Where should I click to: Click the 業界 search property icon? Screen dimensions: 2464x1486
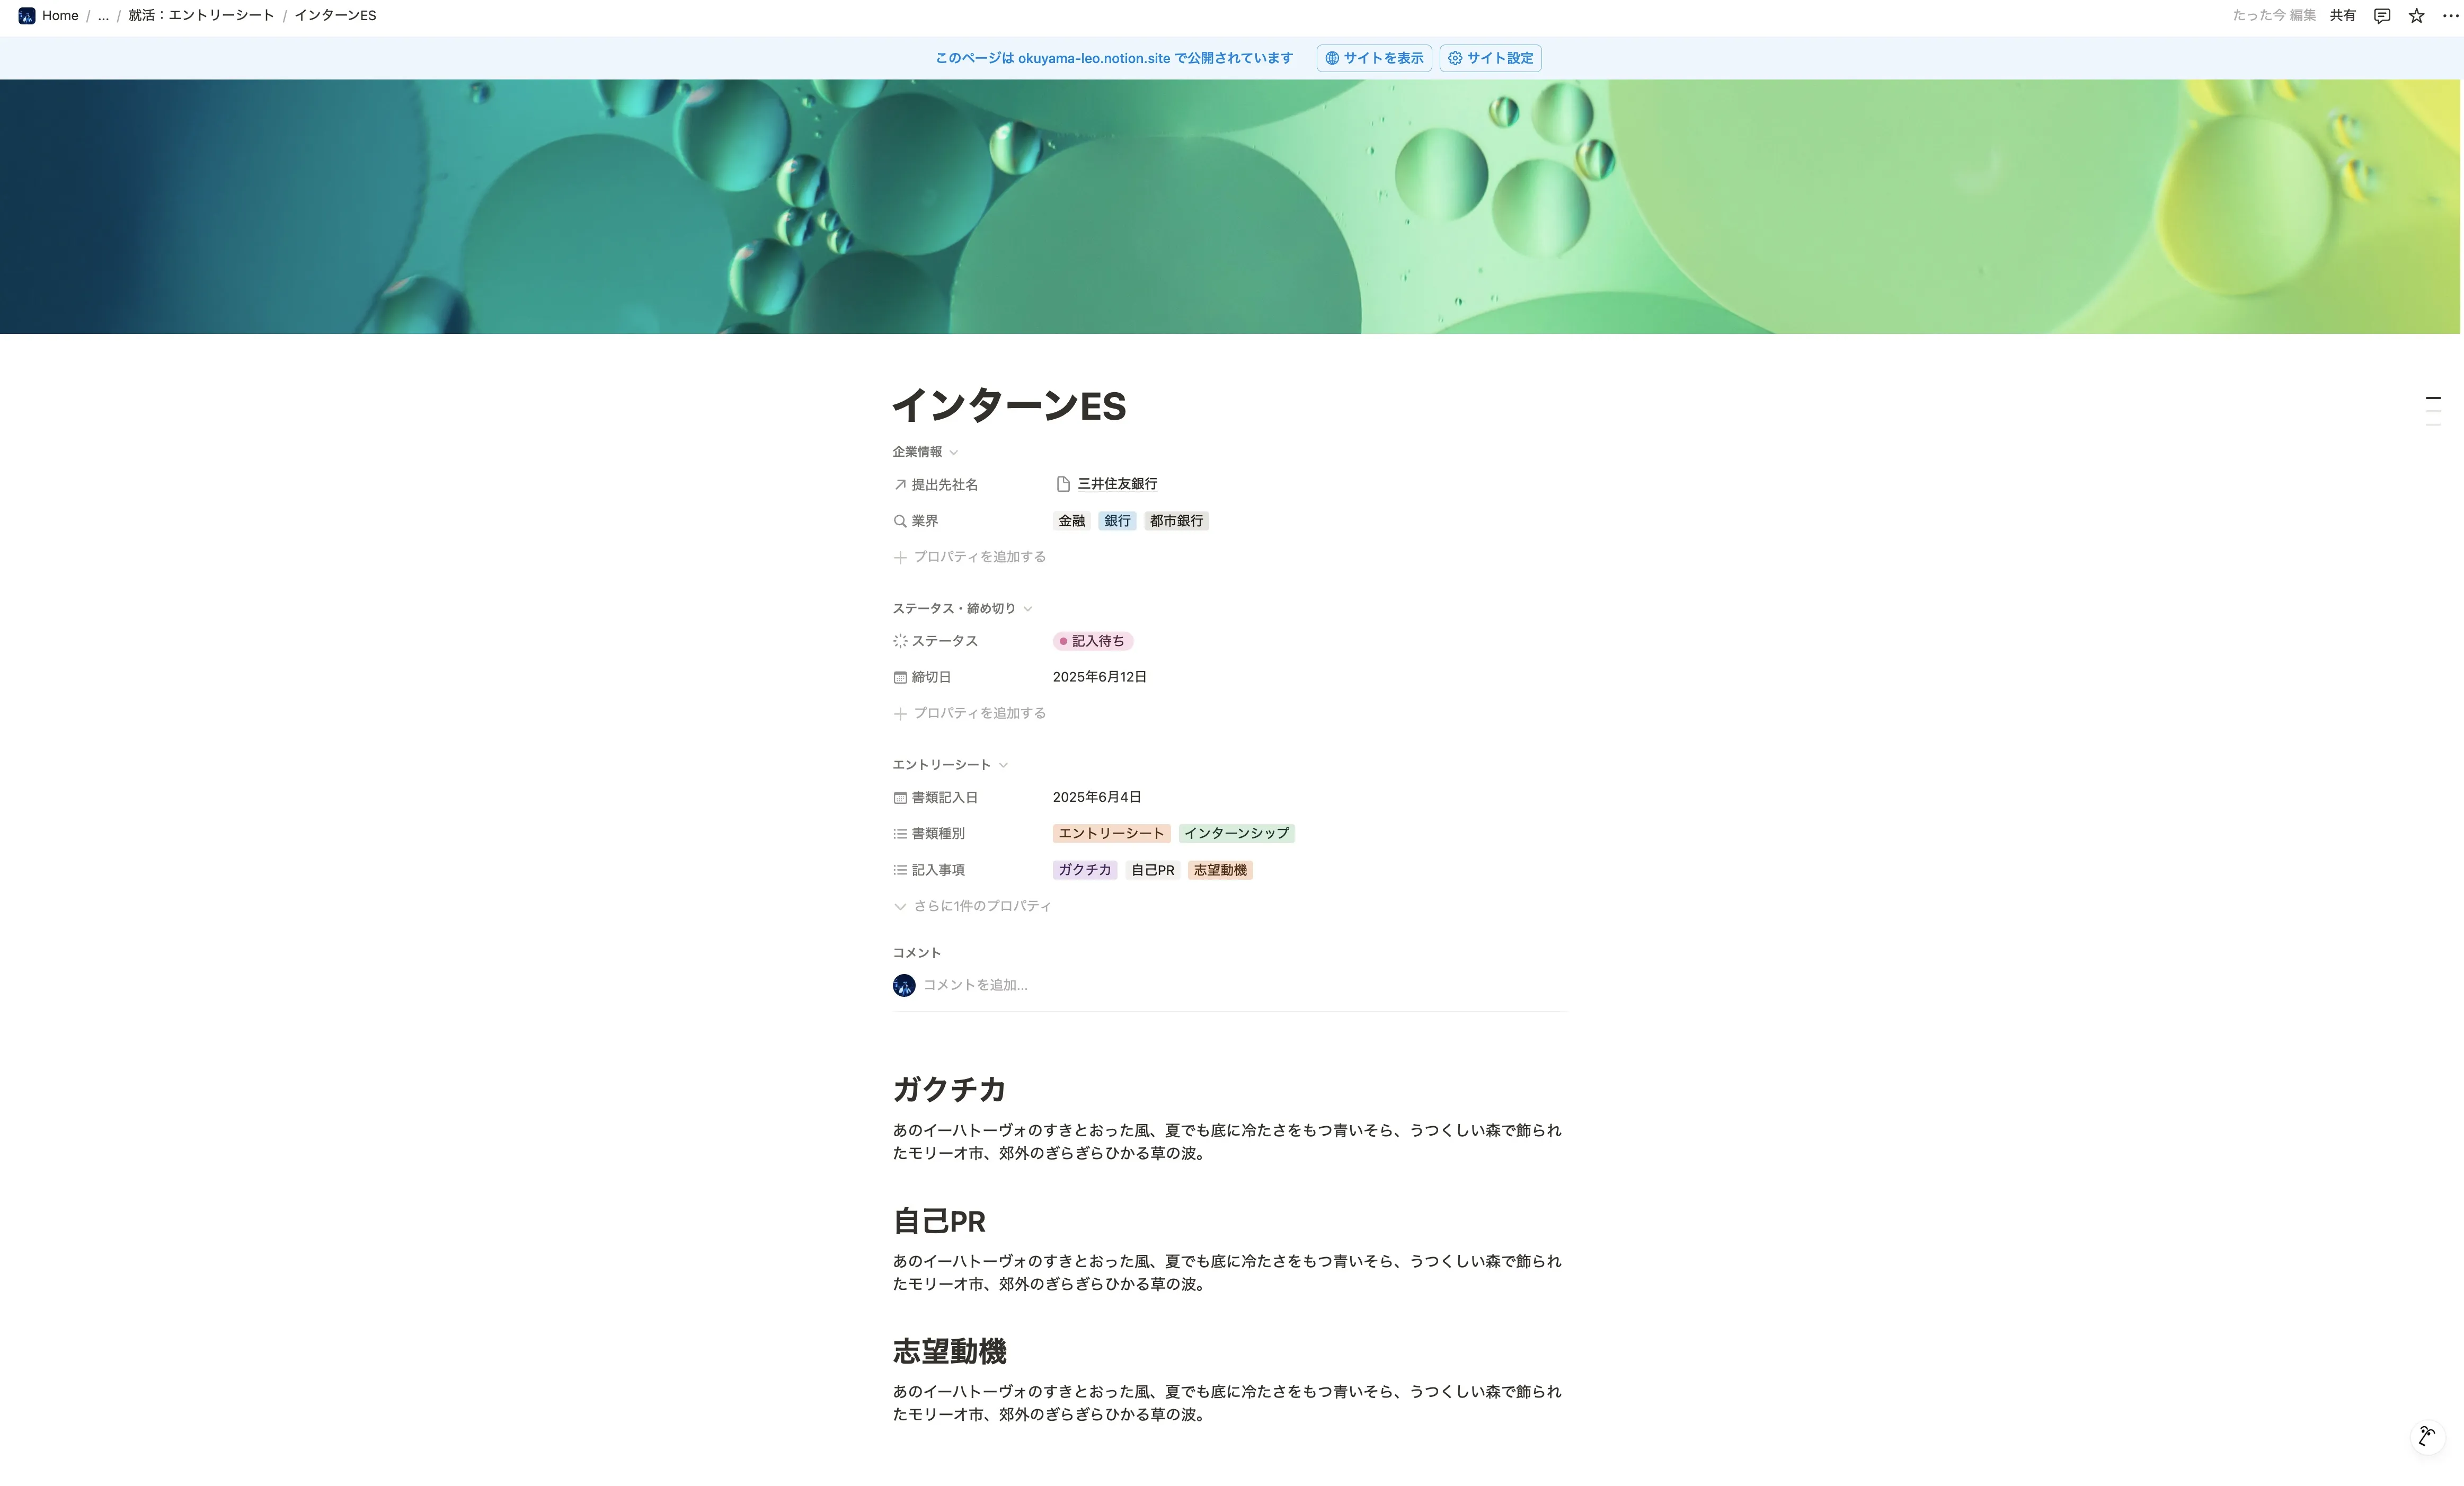tap(899, 520)
